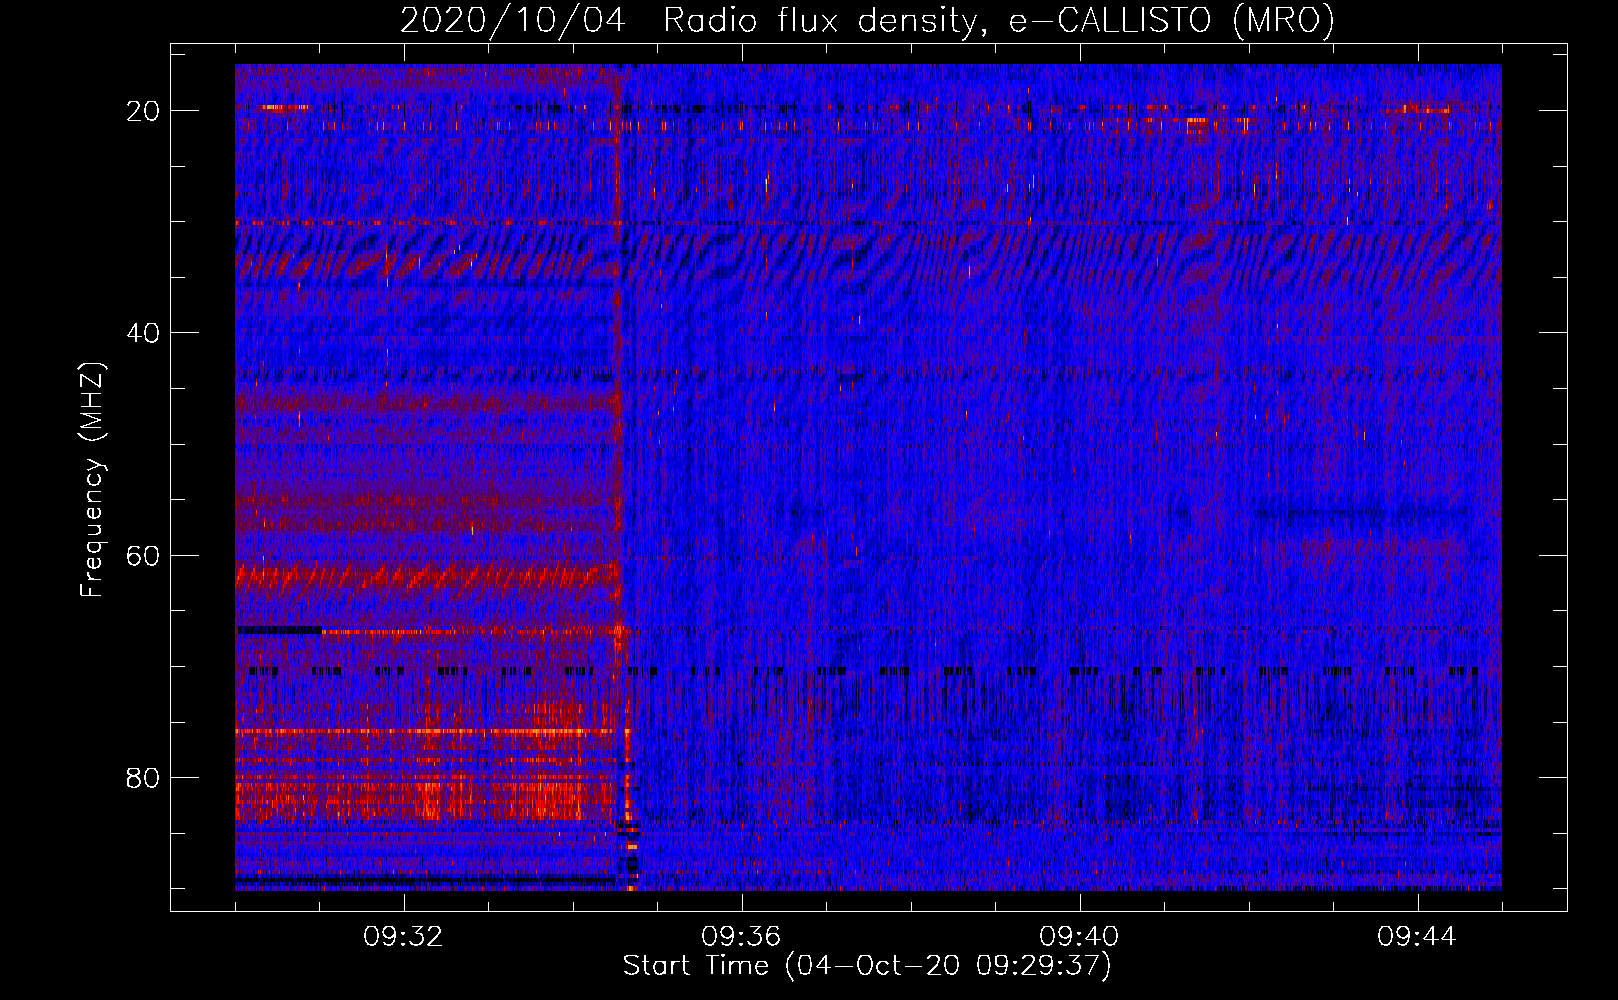Screen dimensions: 1618x1000
Task: Click the 20 MHz frequency tick label
Action: pyautogui.click(x=144, y=111)
